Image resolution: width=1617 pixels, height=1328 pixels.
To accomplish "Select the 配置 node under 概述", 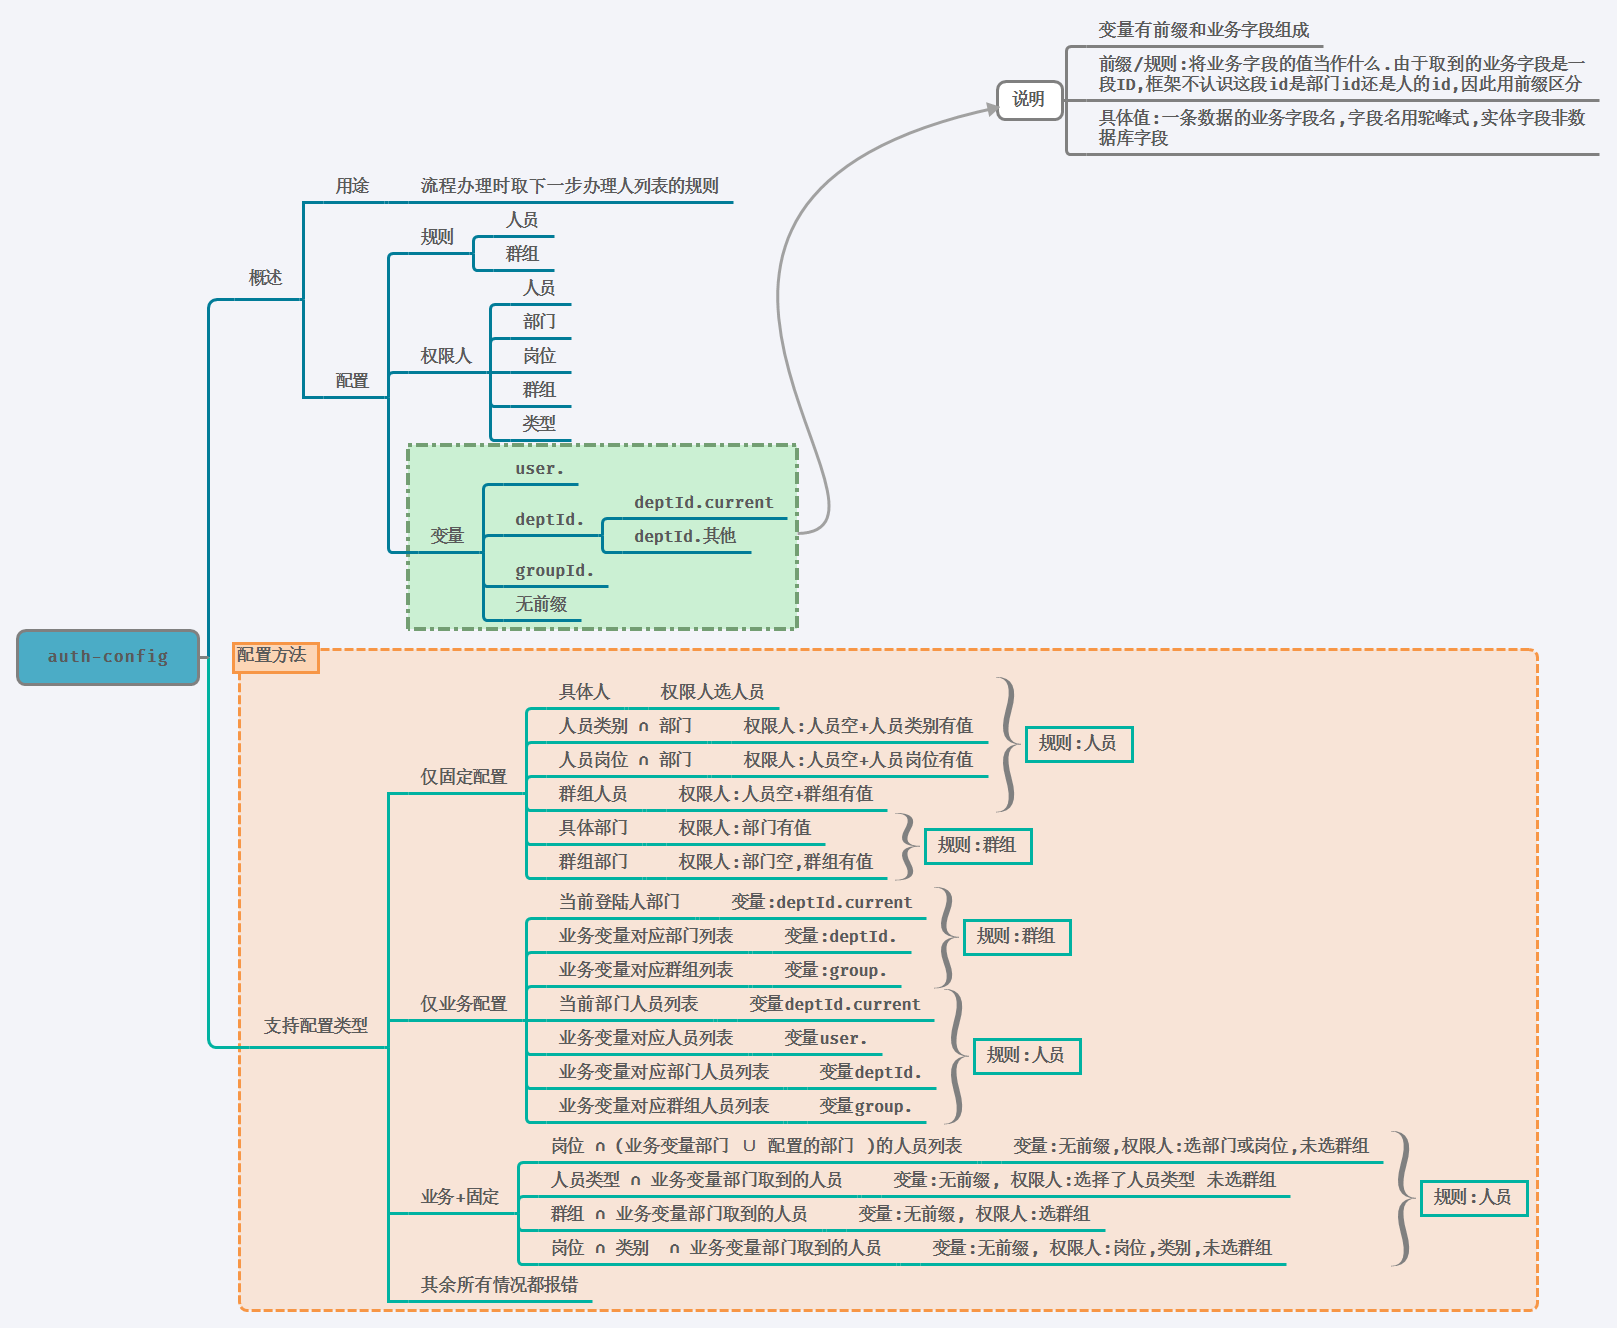I will [352, 381].
